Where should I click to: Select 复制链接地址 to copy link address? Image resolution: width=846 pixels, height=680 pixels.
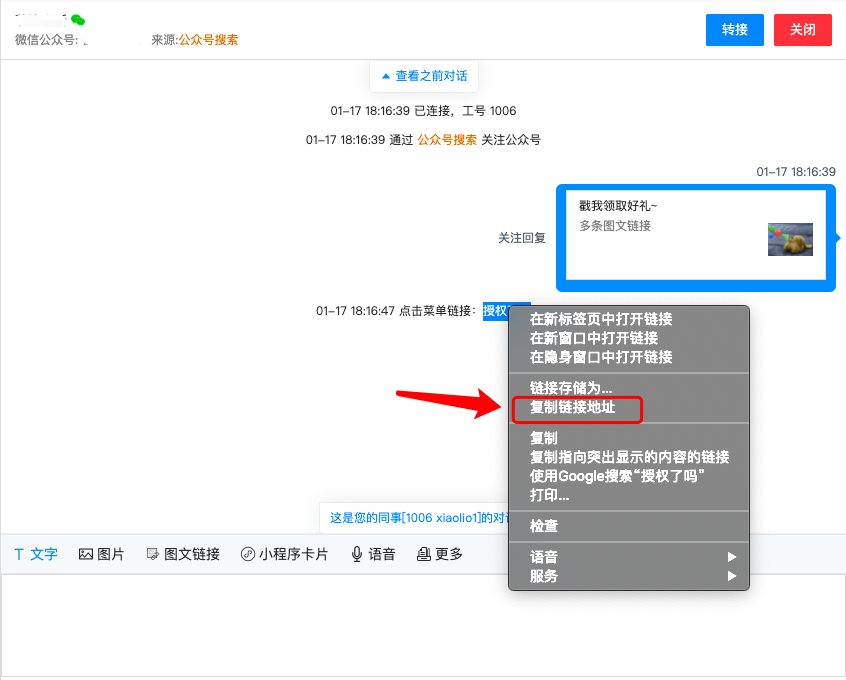[x=577, y=410]
